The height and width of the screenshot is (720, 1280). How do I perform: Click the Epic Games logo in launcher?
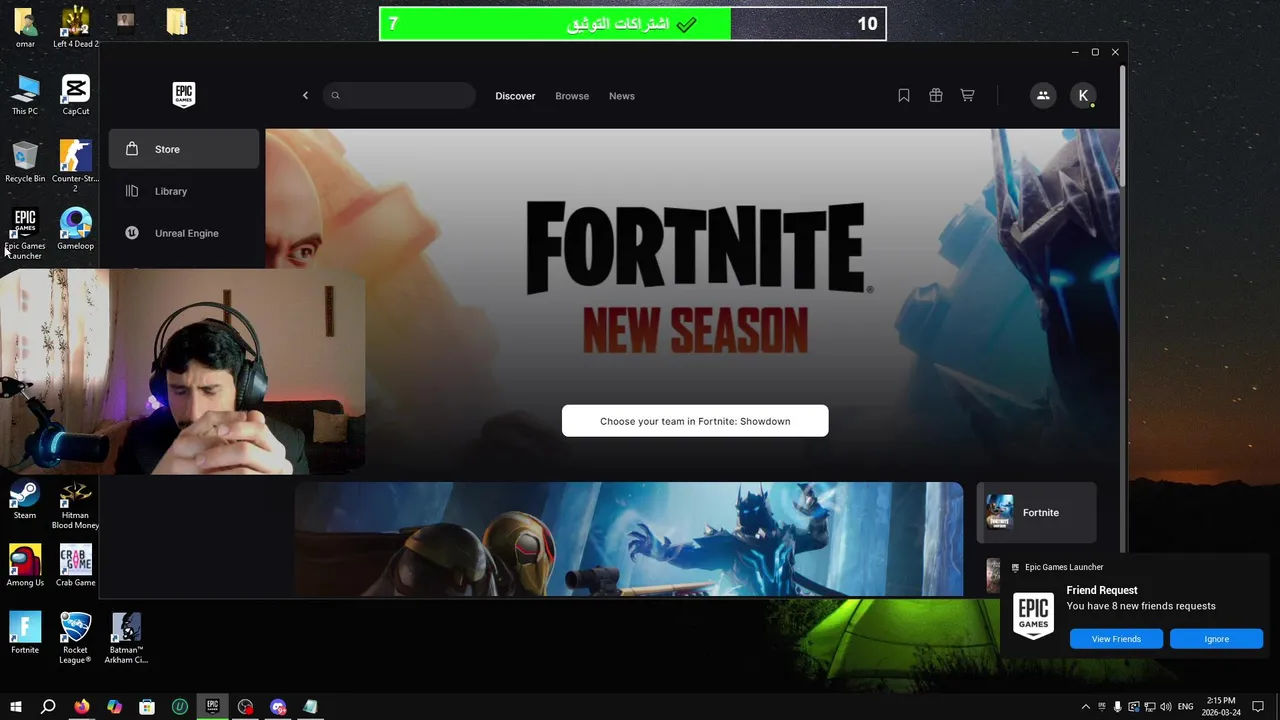point(184,95)
